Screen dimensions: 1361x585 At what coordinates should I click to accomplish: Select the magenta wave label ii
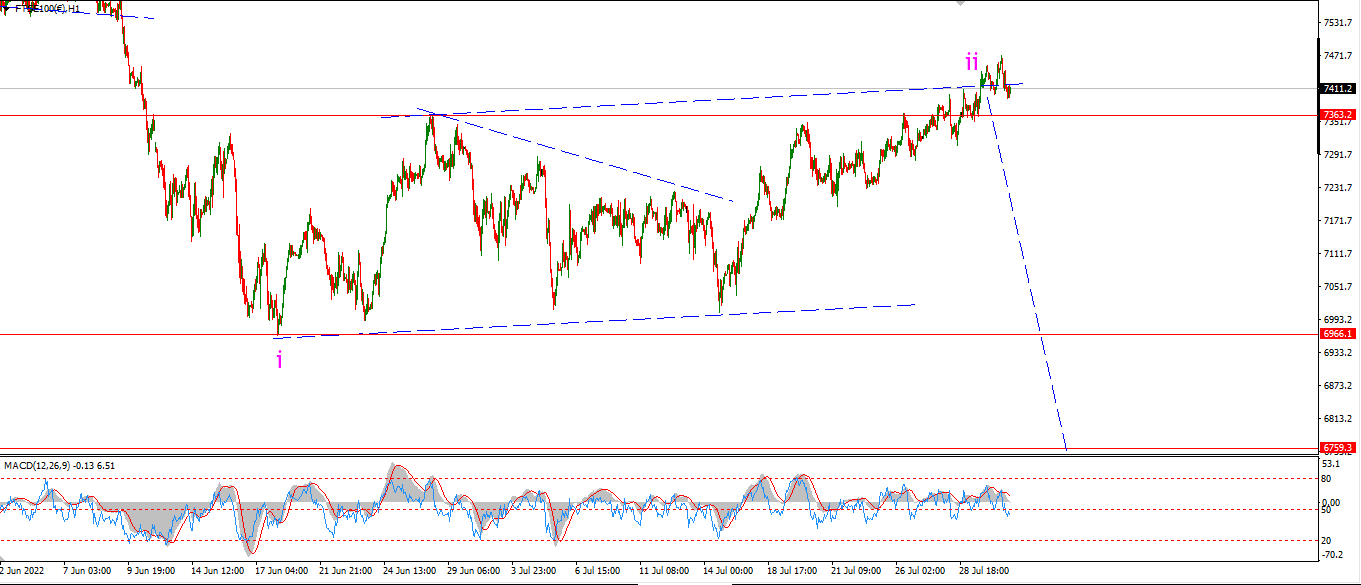[972, 61]
